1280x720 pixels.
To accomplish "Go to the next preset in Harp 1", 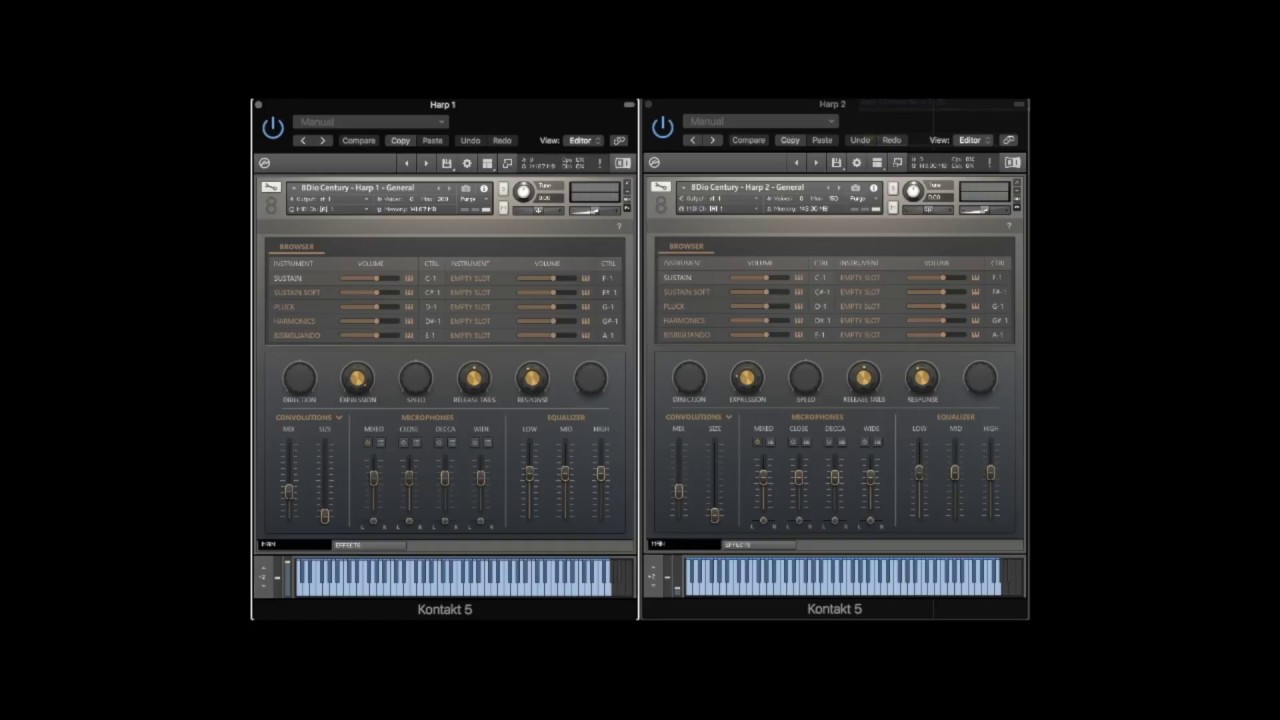I will pyautogui.click(x=322, y=141).
